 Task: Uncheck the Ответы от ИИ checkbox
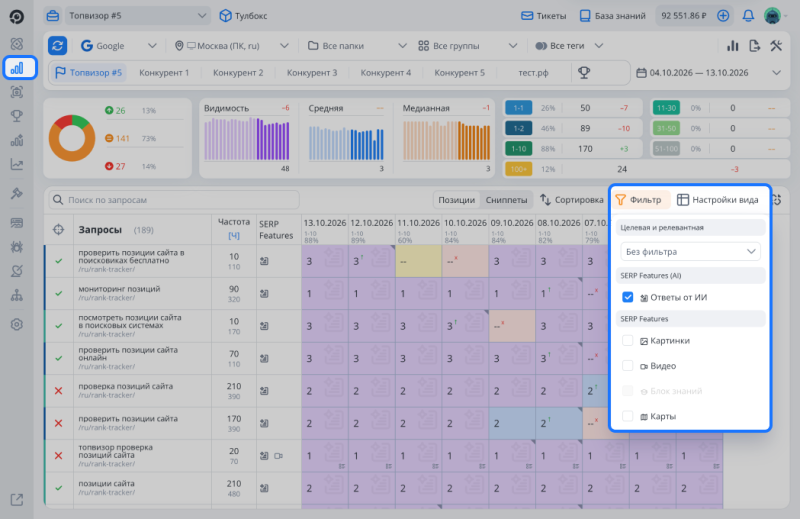pos(628,297)
